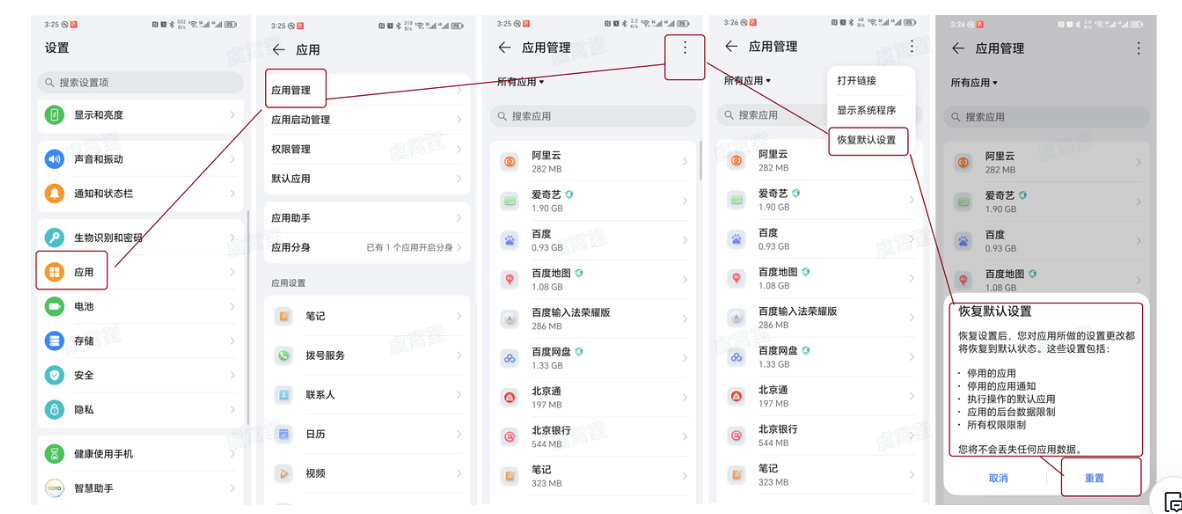Go back from the 应用 page
The height and width of the screenshot is (514, 1182).
click(x=278, y=49)
